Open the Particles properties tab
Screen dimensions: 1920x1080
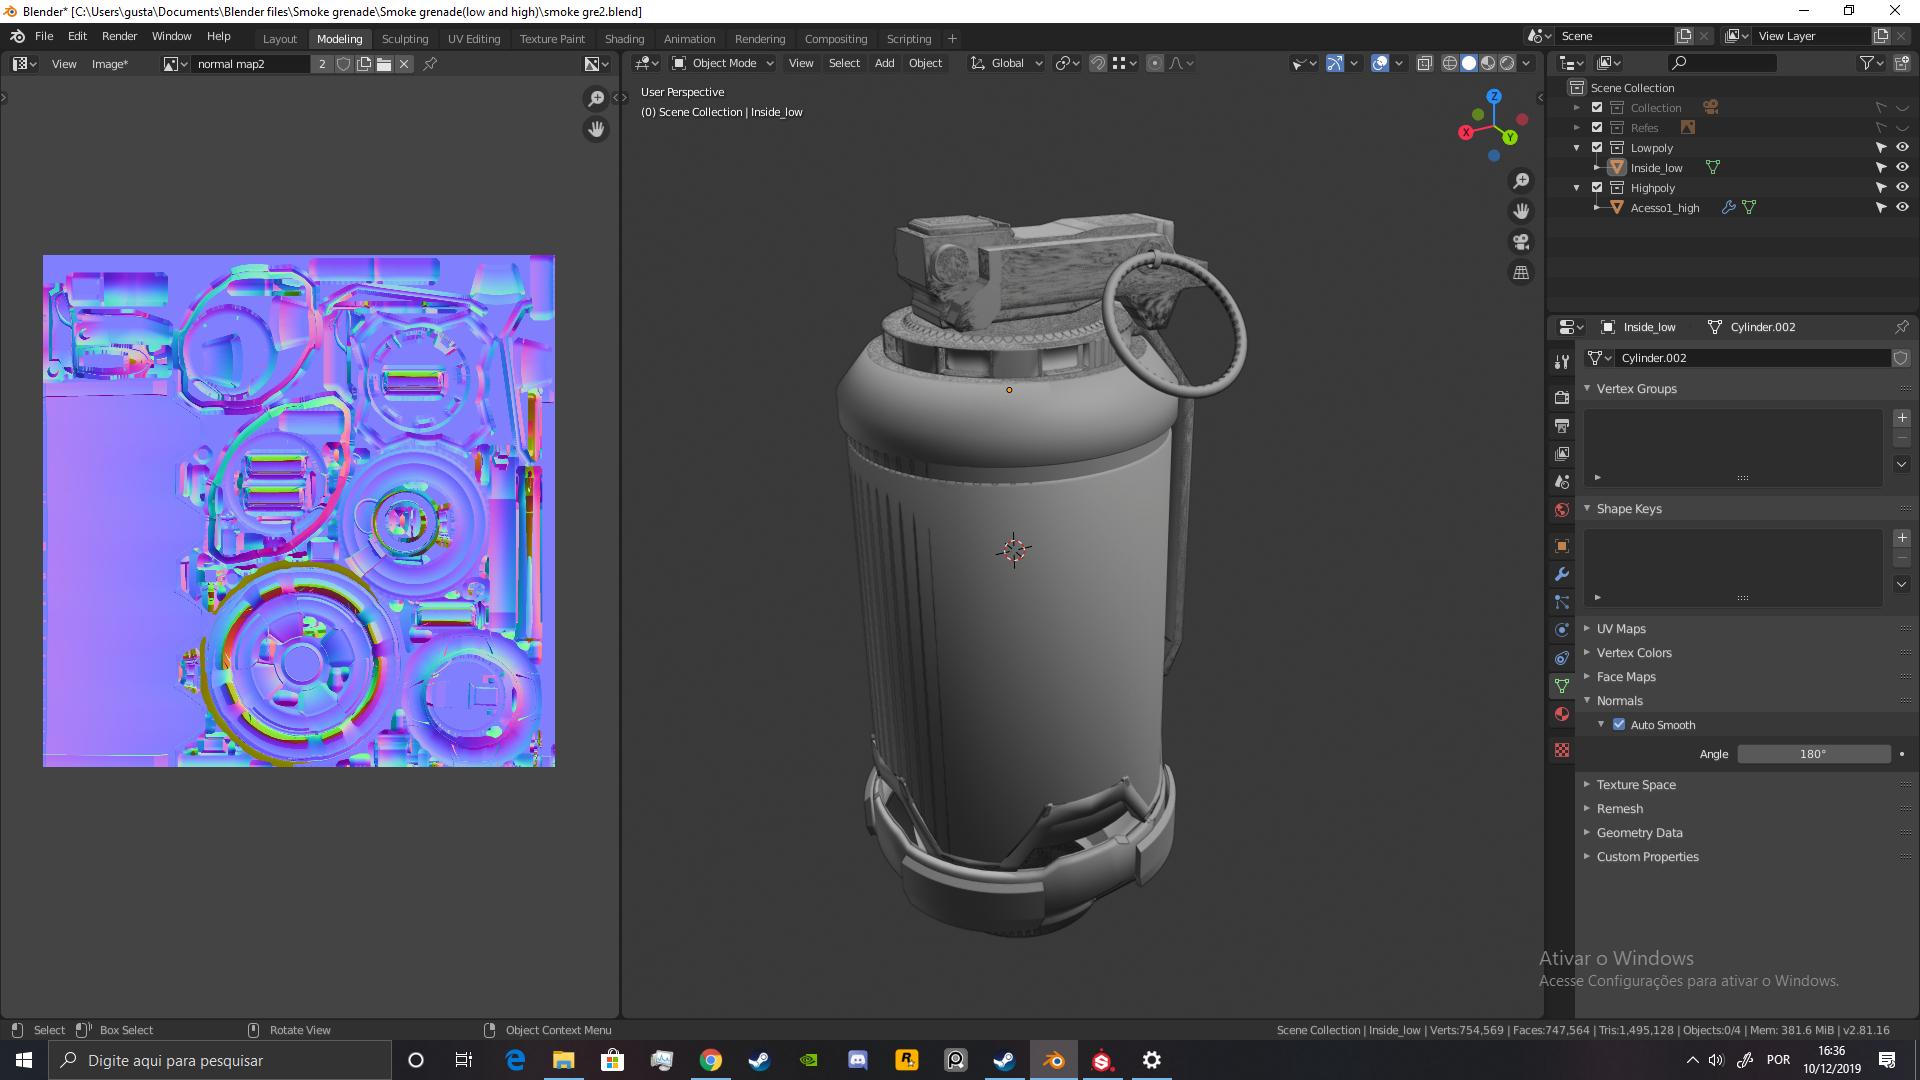1561,602
